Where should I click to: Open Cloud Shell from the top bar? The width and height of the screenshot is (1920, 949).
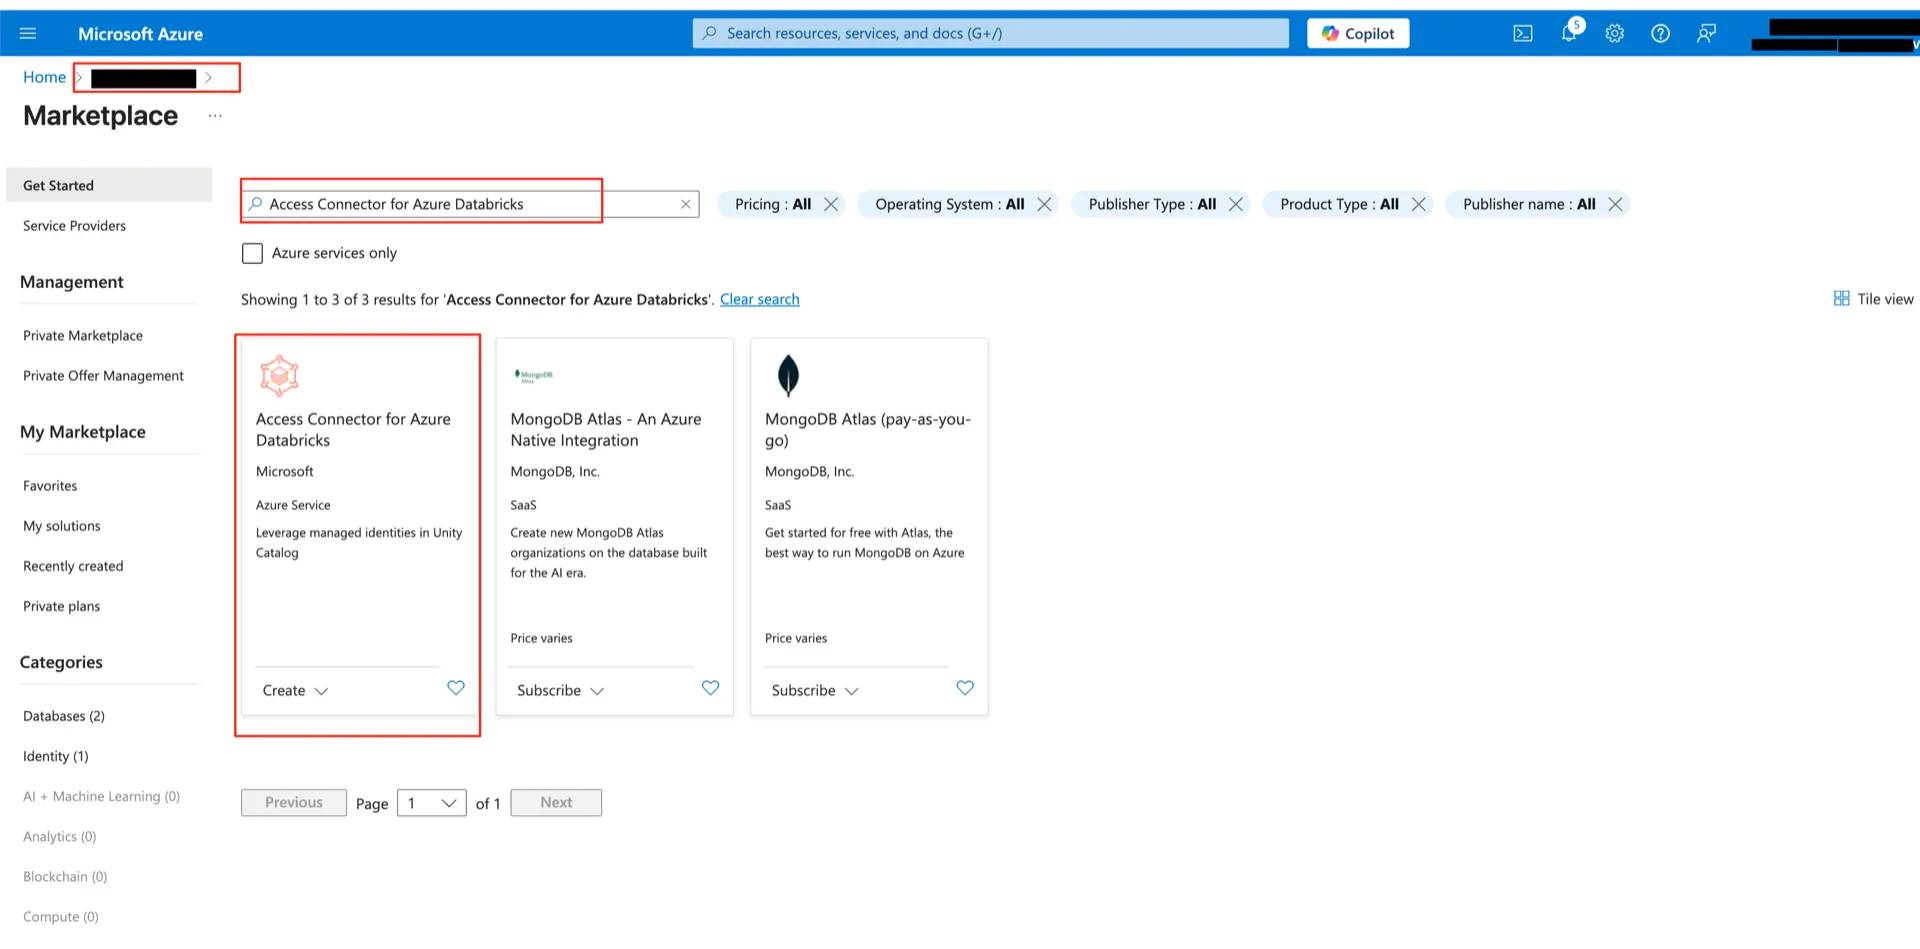(x=1523, y=33)
